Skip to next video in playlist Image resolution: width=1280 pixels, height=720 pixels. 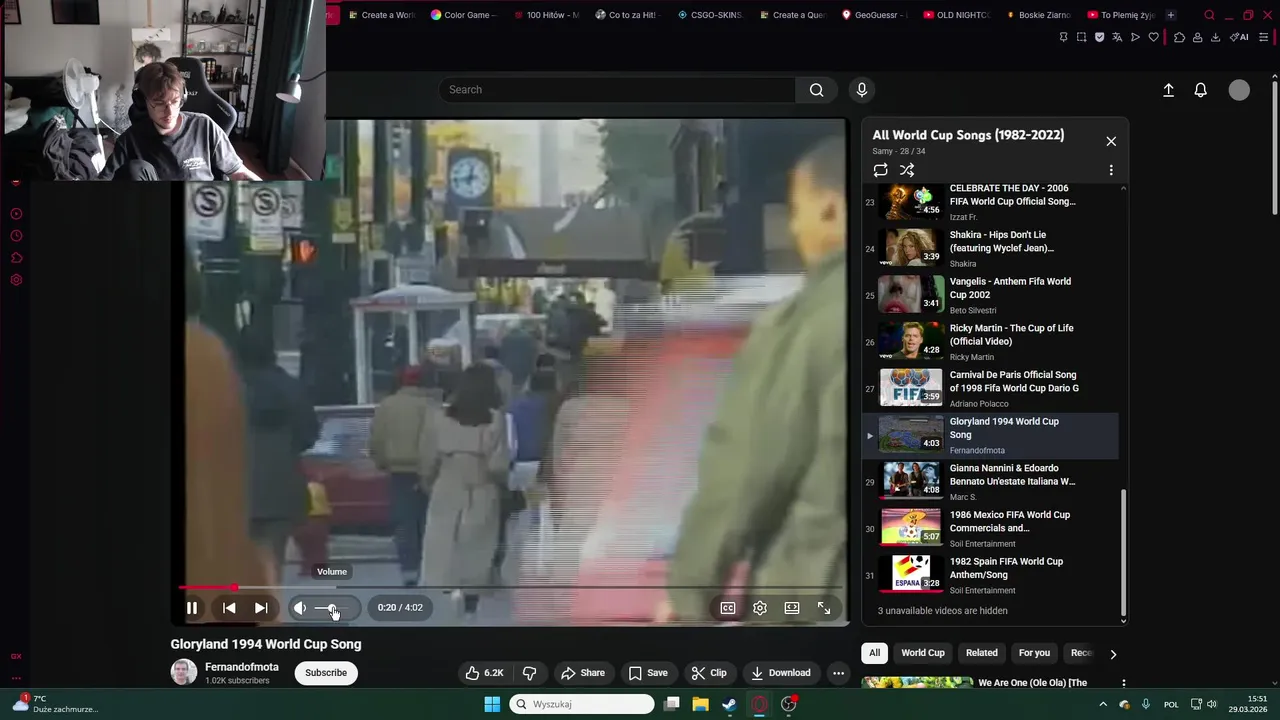click(x=261, y=607)
